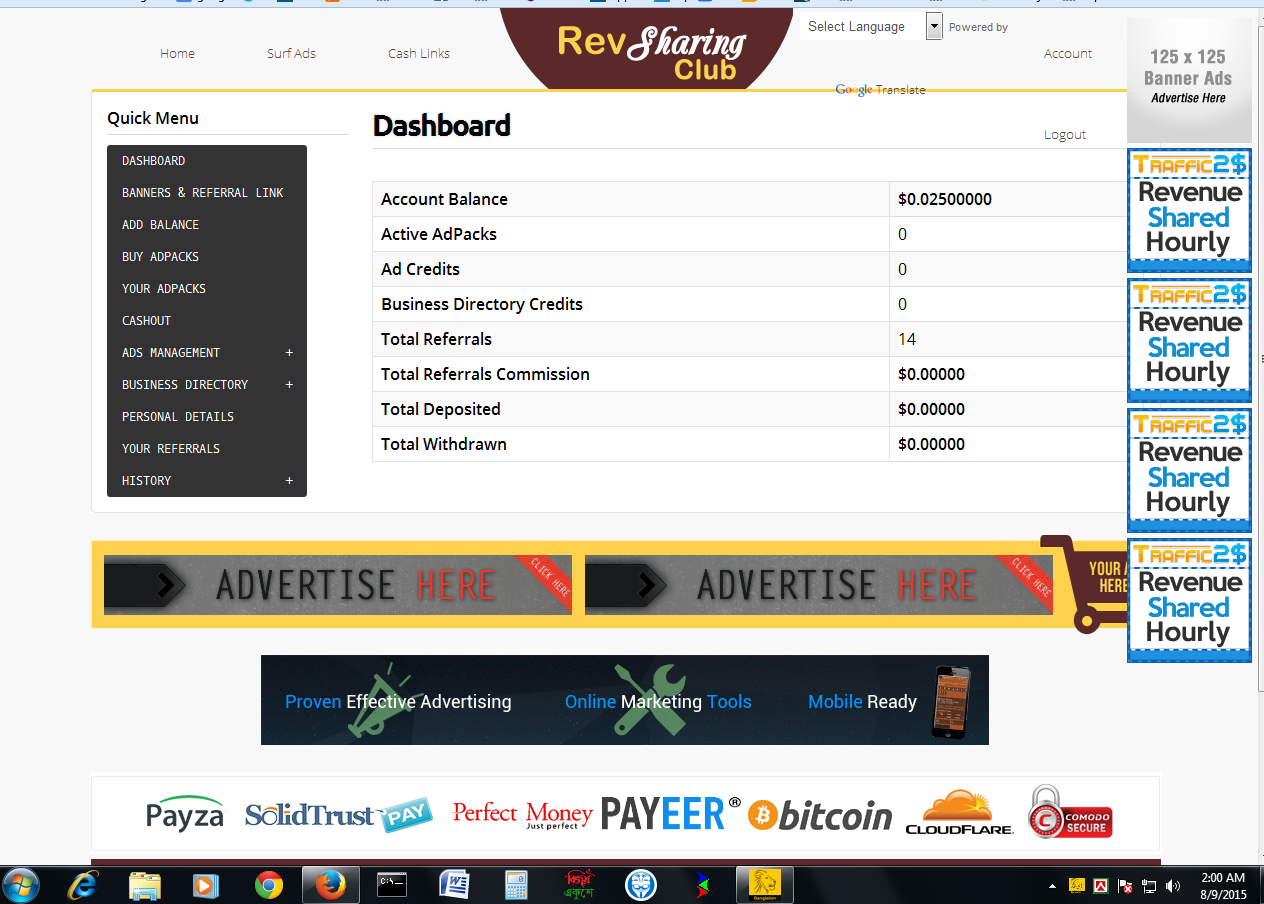Open Surf Ads in the top navigation
Screen dimensions: 1264x904
point(291,54)
